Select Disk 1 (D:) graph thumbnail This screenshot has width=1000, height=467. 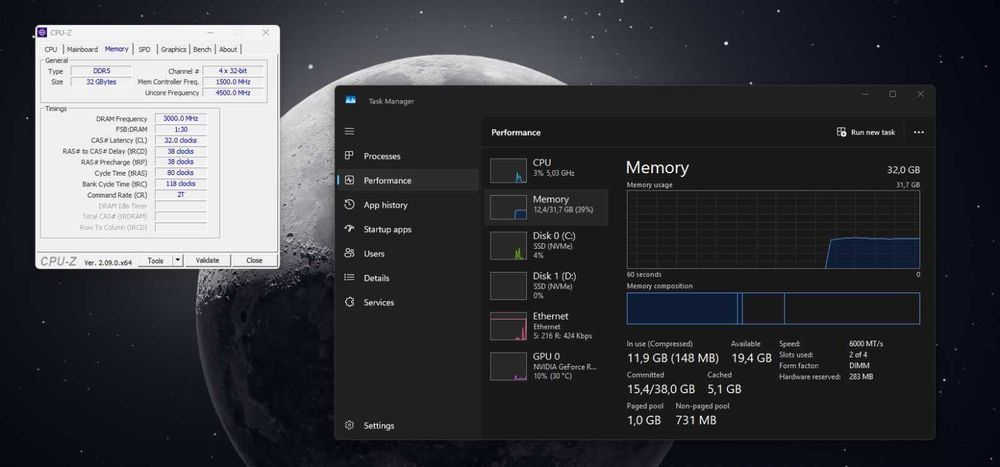tap(508, 286)
